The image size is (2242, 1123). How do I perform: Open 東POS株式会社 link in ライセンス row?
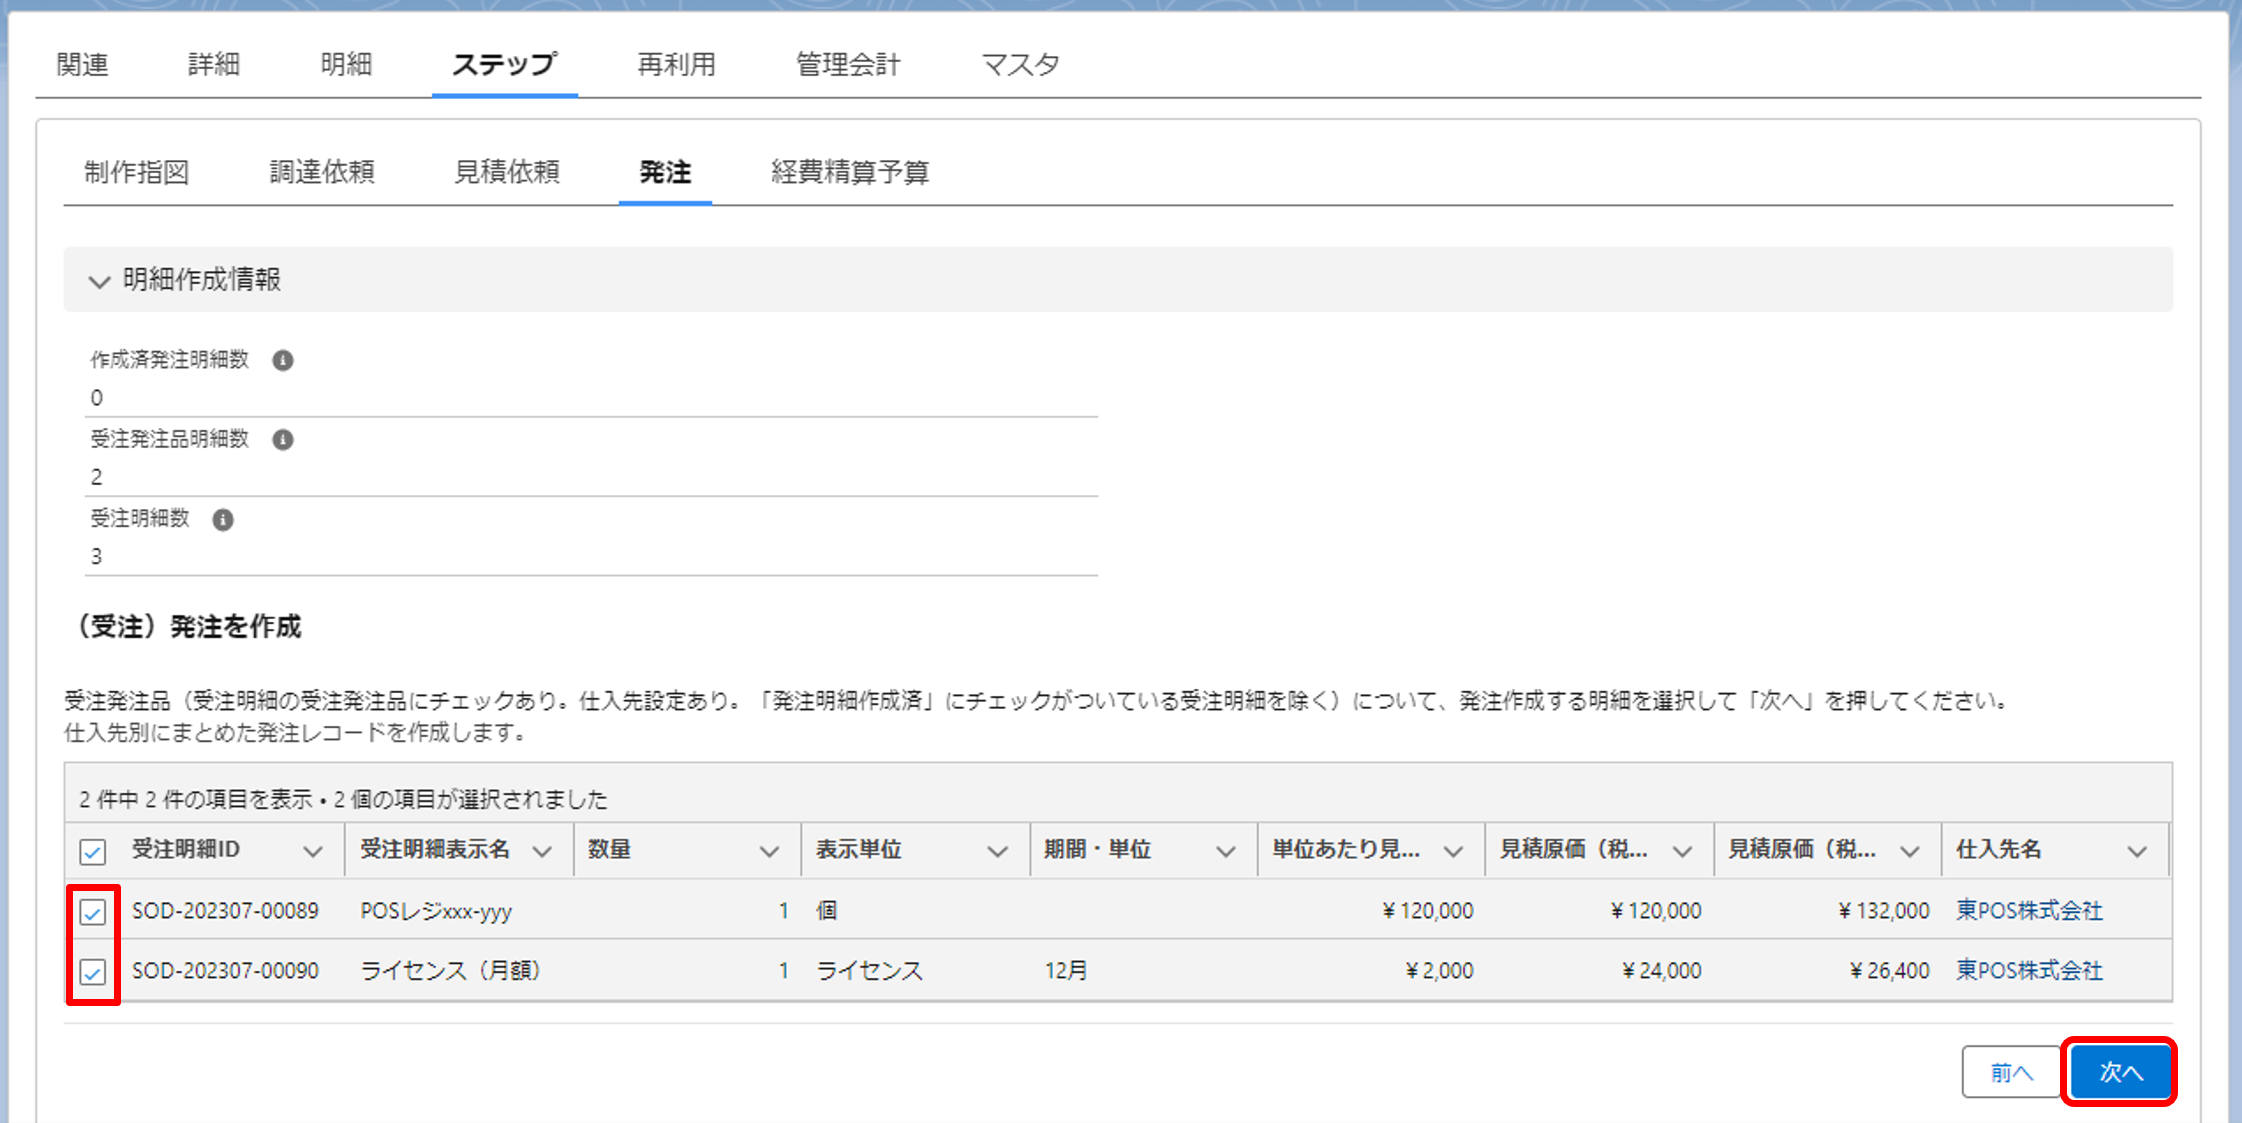click(2029, 971)
